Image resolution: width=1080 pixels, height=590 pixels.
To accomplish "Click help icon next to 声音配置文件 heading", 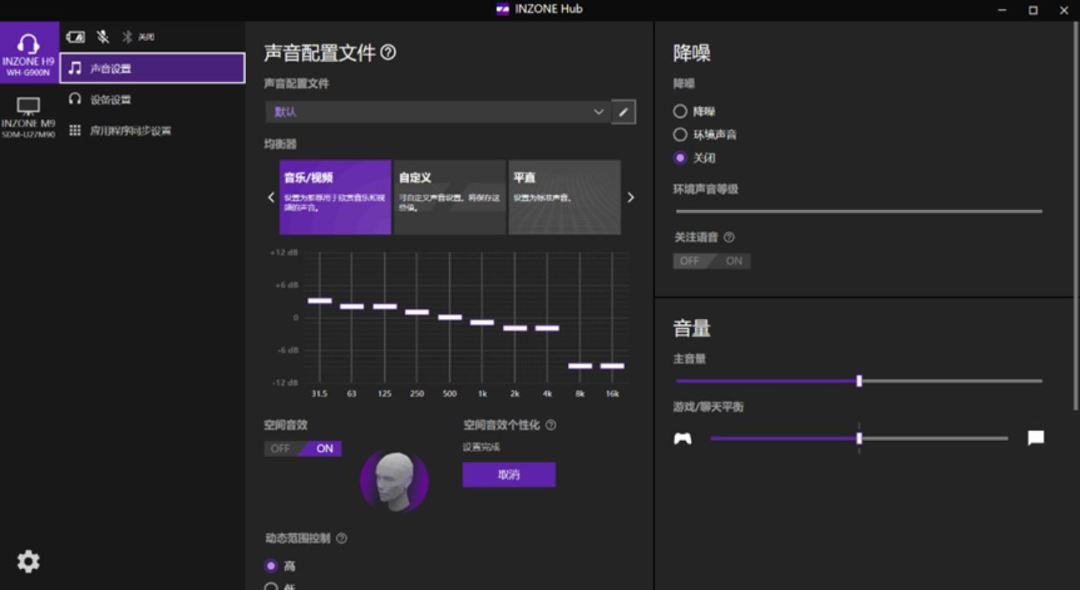I will tap(388, 52).
